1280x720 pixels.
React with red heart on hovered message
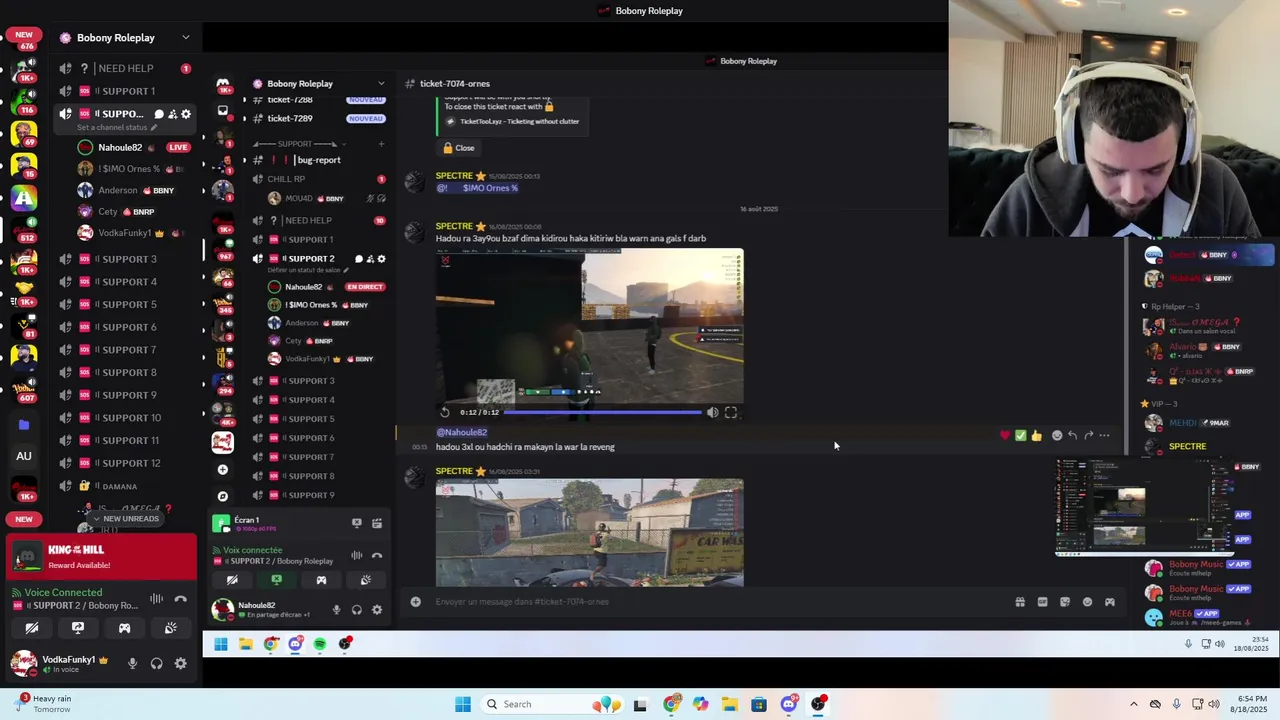point(1005,435)
